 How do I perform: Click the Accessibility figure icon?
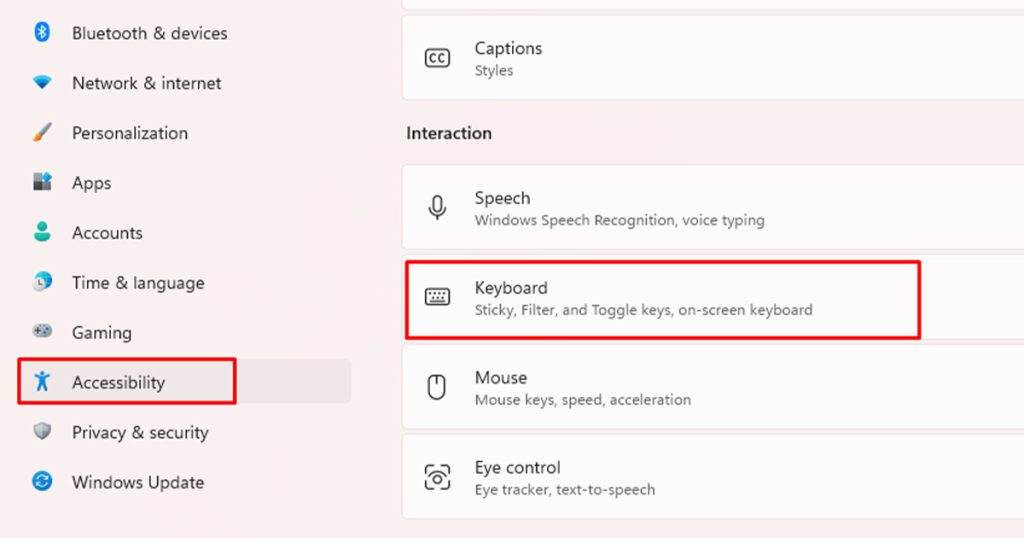(x=42, y=381)
